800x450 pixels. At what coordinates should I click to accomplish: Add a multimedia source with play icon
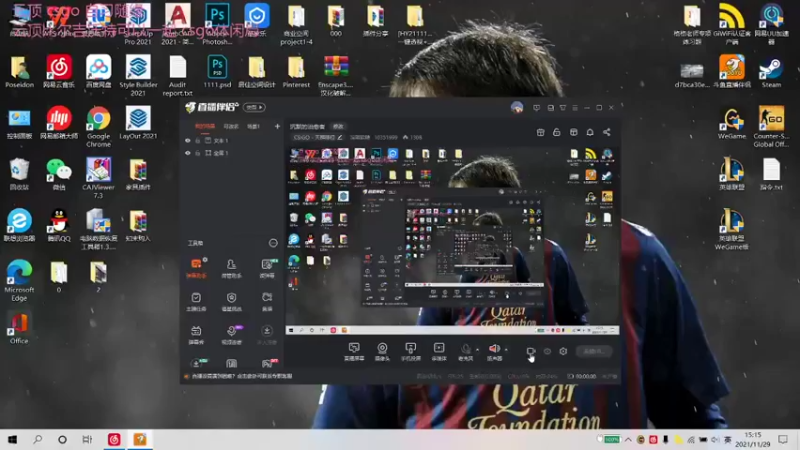pos(439,352)
